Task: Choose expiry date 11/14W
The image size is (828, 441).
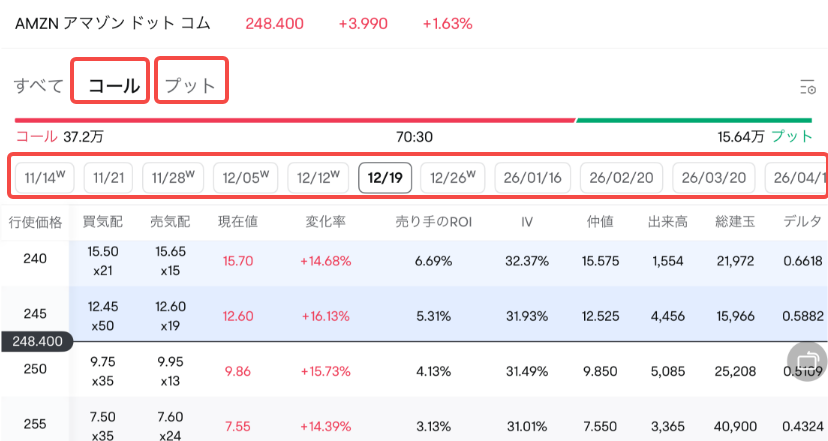Action: (45, 178)
